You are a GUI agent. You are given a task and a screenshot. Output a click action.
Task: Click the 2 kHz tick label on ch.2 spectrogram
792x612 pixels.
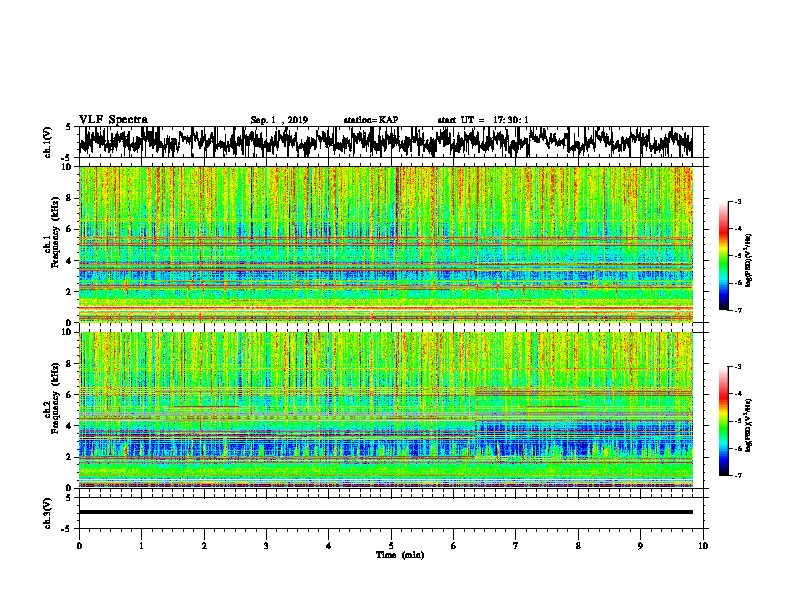(x=69, y=457)
